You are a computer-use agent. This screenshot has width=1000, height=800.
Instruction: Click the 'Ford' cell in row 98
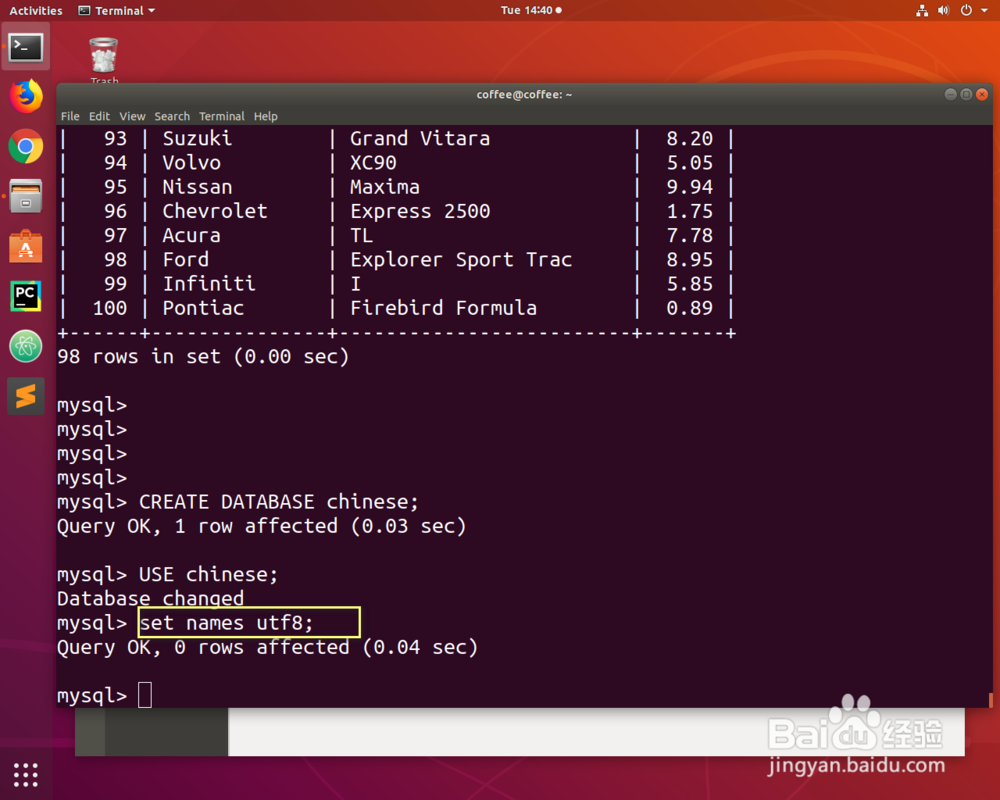coord(186,260)
